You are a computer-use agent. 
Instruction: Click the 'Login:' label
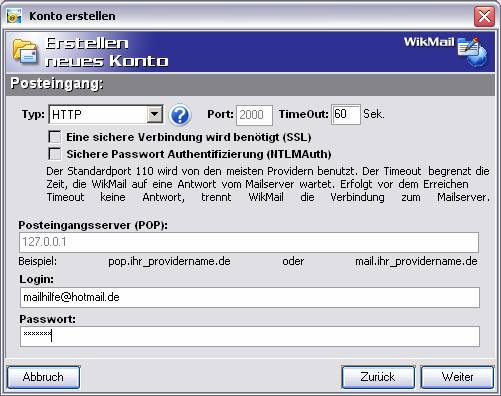point(37,279)
